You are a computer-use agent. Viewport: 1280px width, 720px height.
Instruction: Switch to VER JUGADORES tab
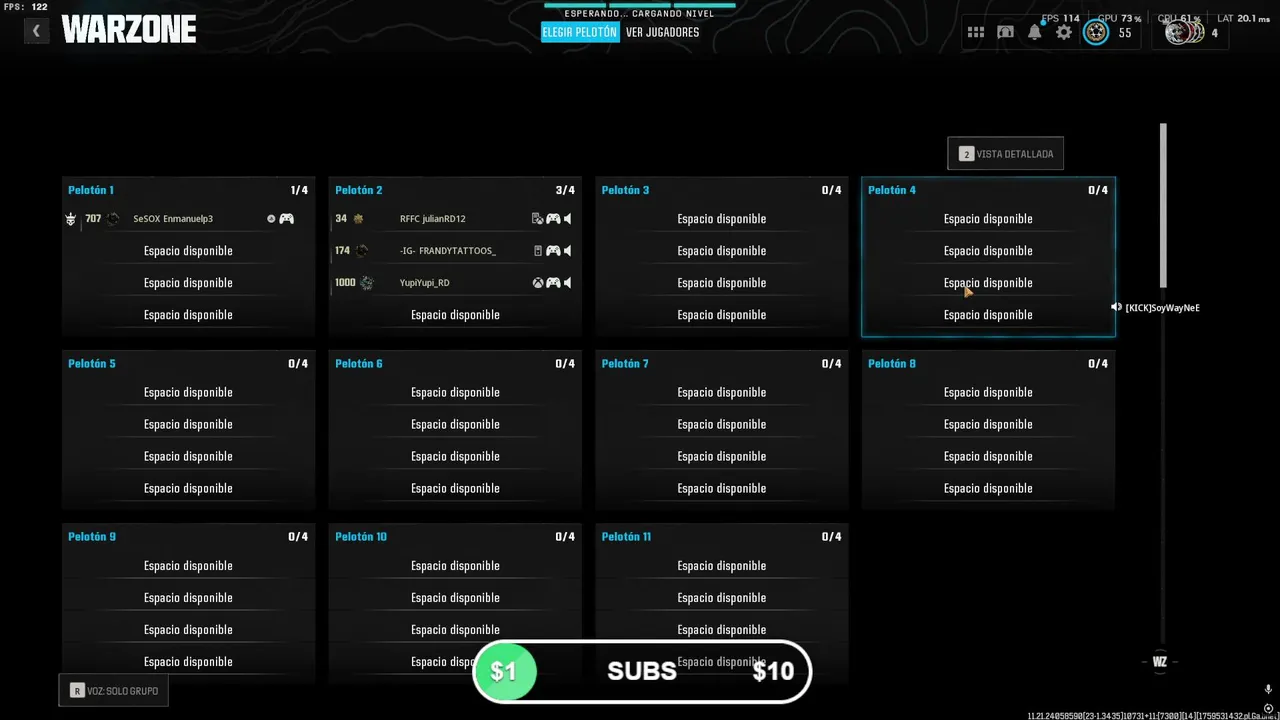tap(662, 32)
